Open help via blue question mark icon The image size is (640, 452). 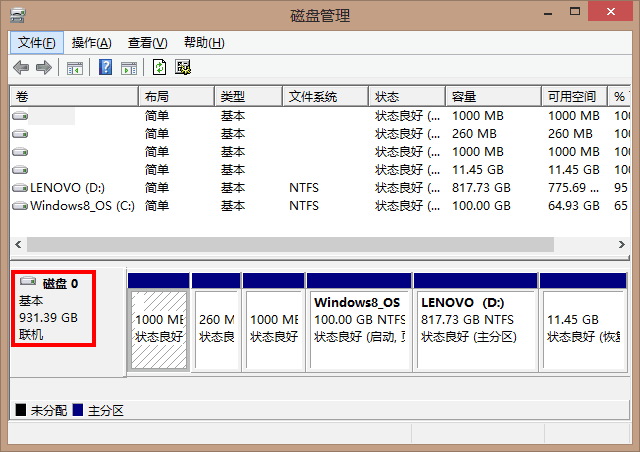(x=105, y=67)
